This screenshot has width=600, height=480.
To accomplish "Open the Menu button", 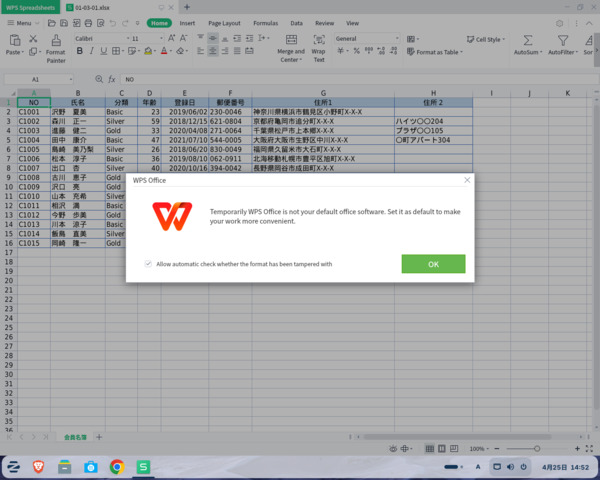I will pyautogui.click(x=23, y=23).
